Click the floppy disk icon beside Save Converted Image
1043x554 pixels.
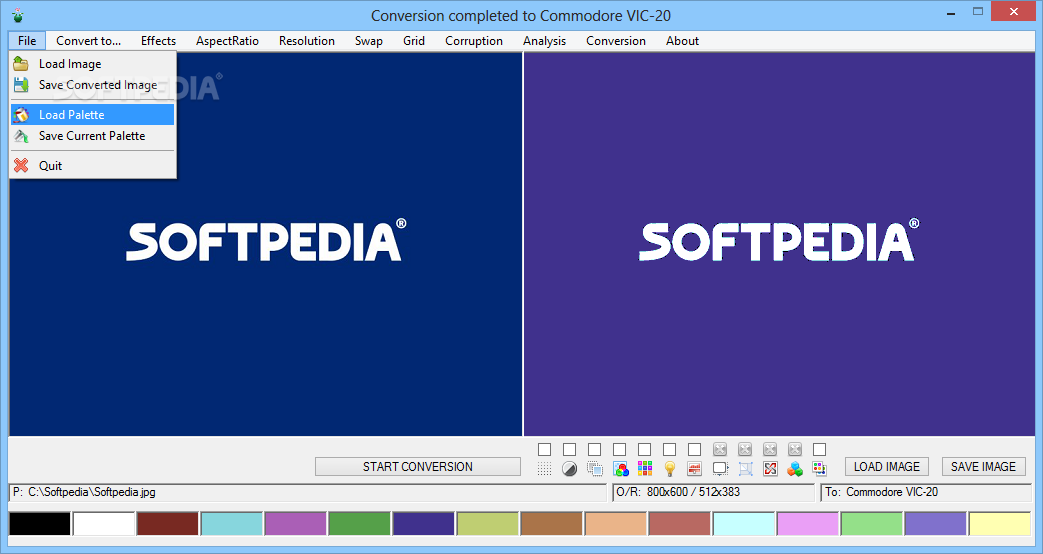tap(21, 84)
